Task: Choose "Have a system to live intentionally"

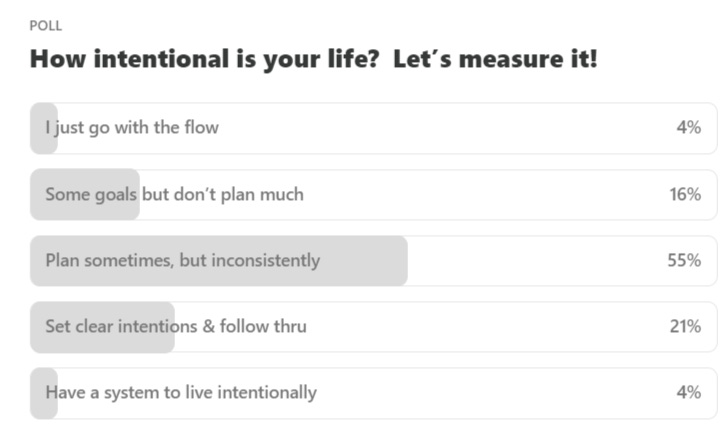Action: tap(374, 393)
